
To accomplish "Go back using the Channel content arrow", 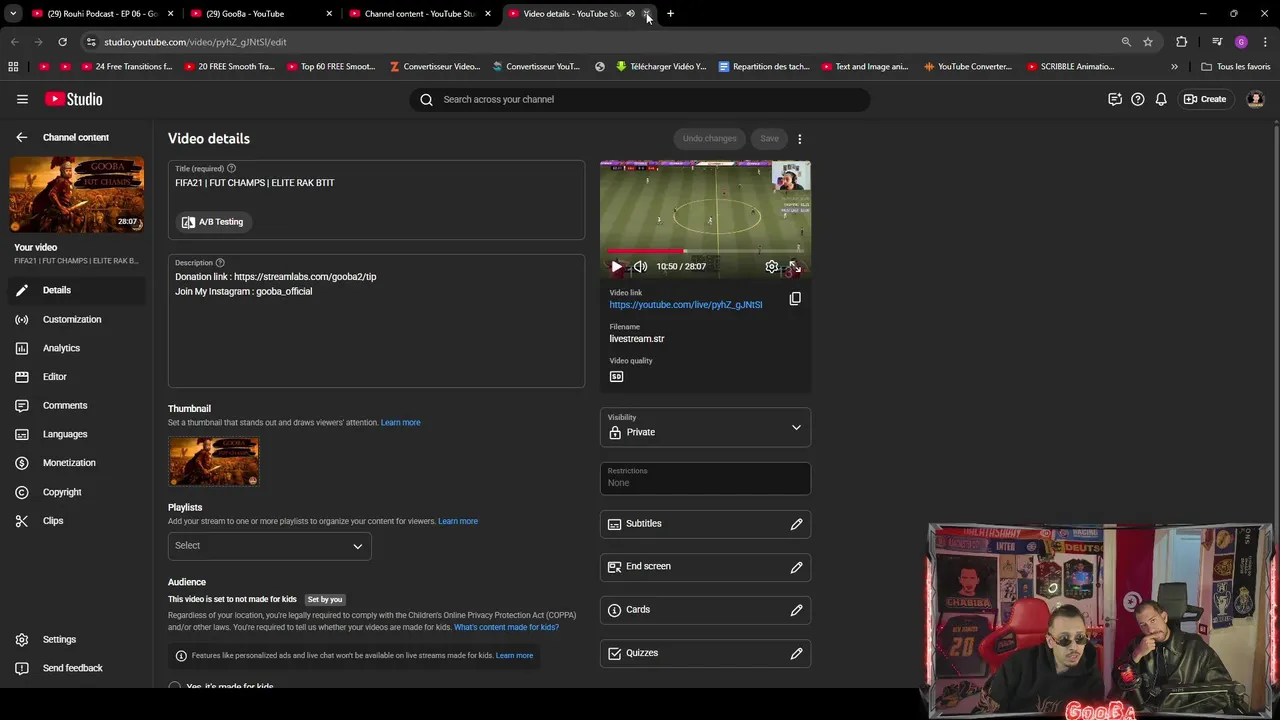I will pos(21,137).
